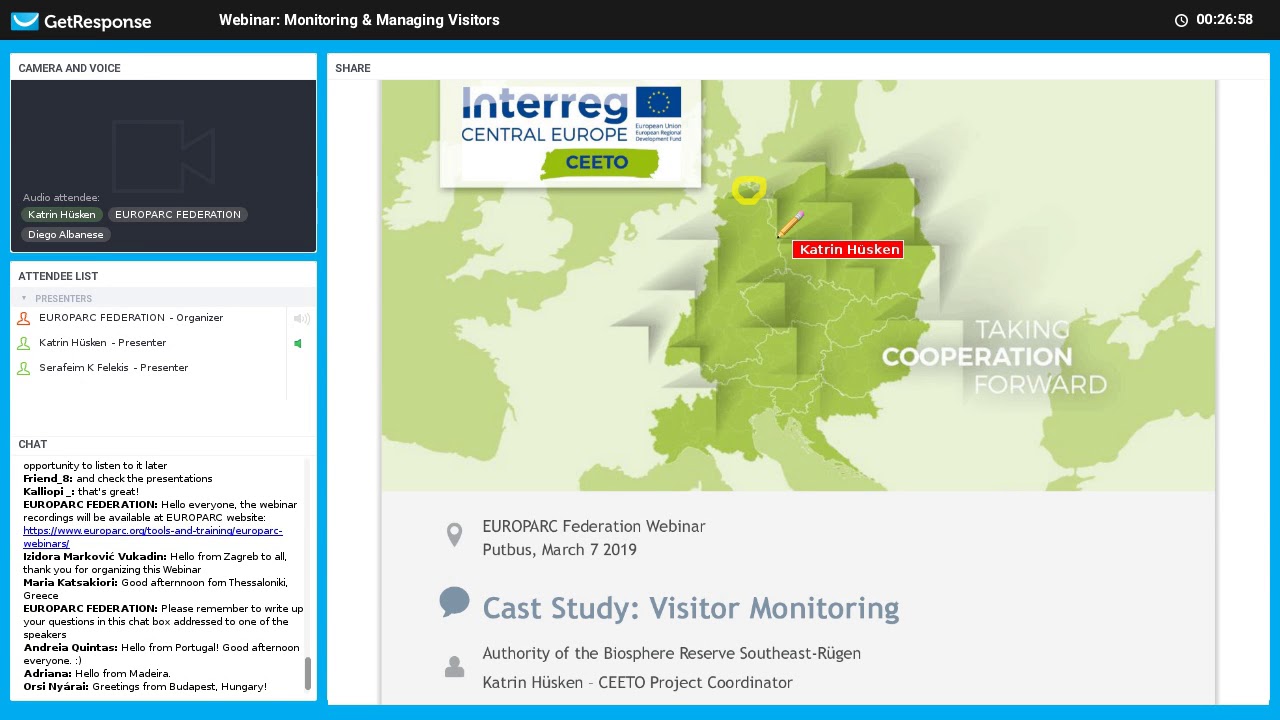Click the webinar title Monitoring & Managing Visitors
This screenshot has height=720, width=1280.
coord(359,20)
